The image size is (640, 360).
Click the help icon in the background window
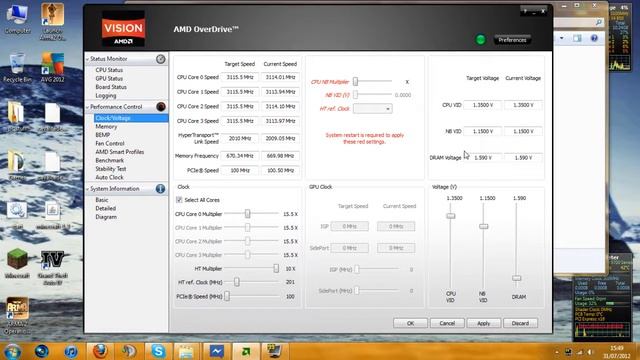coord(594,38)
